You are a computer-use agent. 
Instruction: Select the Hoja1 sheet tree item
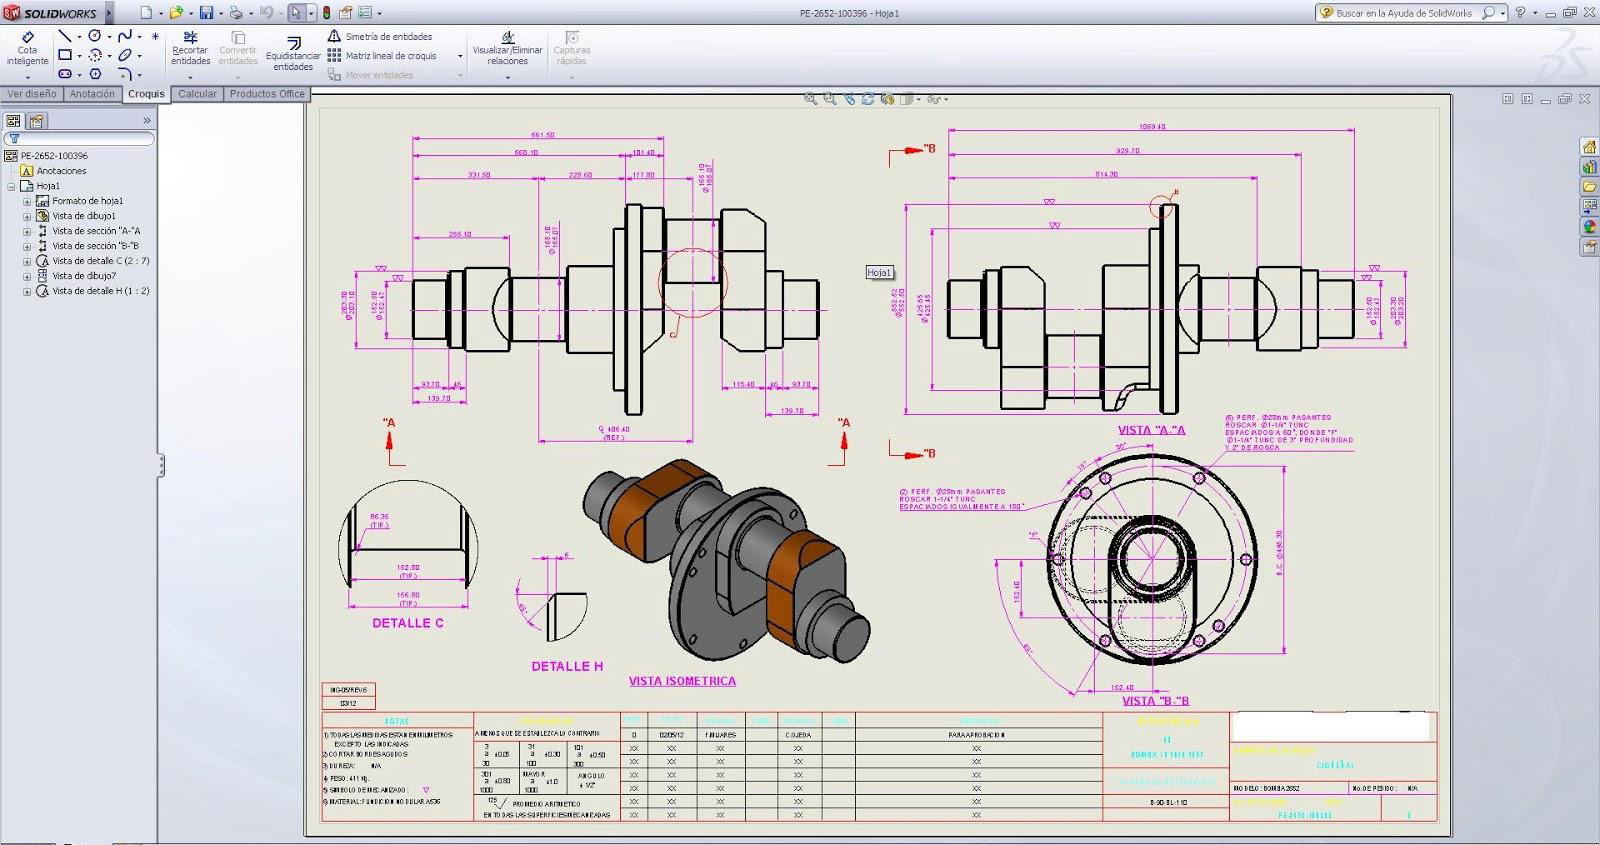pyautogui.click(x=41, y=186)
